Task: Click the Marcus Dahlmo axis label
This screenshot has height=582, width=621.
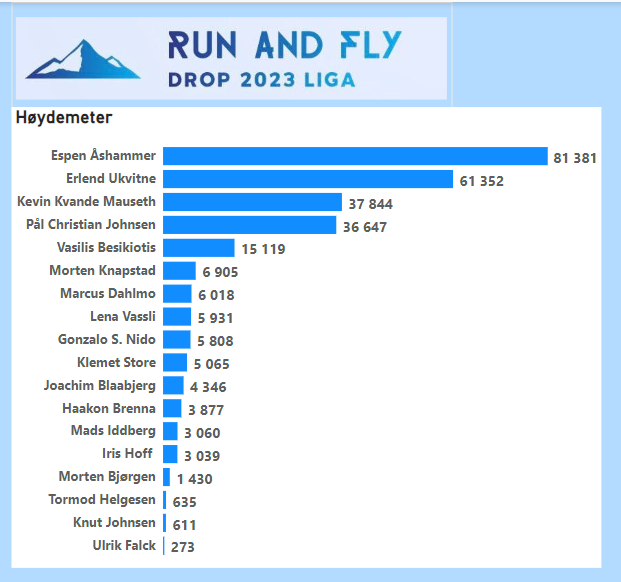Action: click(107, 294)
